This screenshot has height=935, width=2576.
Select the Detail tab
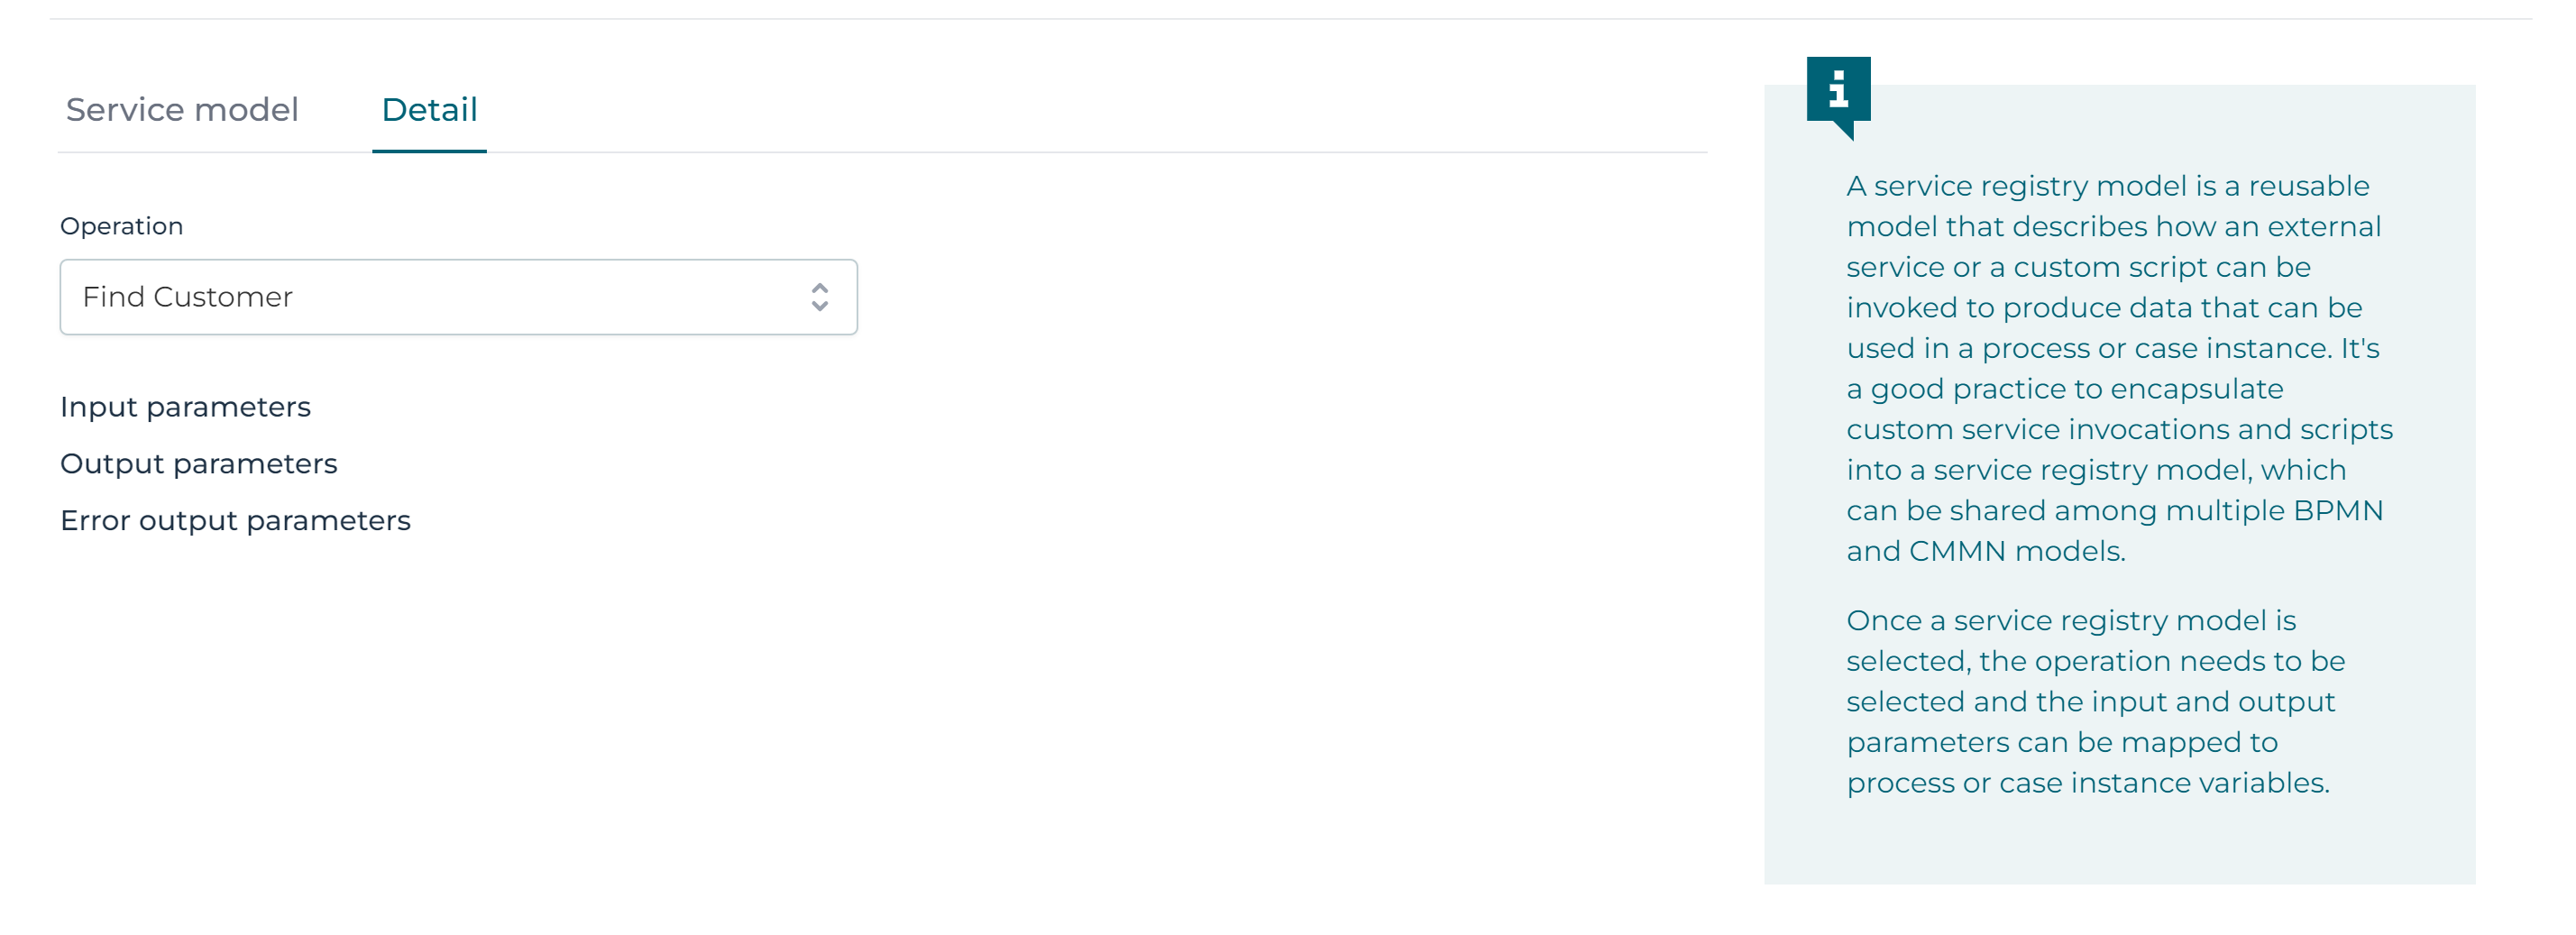(x=429, y=110)
